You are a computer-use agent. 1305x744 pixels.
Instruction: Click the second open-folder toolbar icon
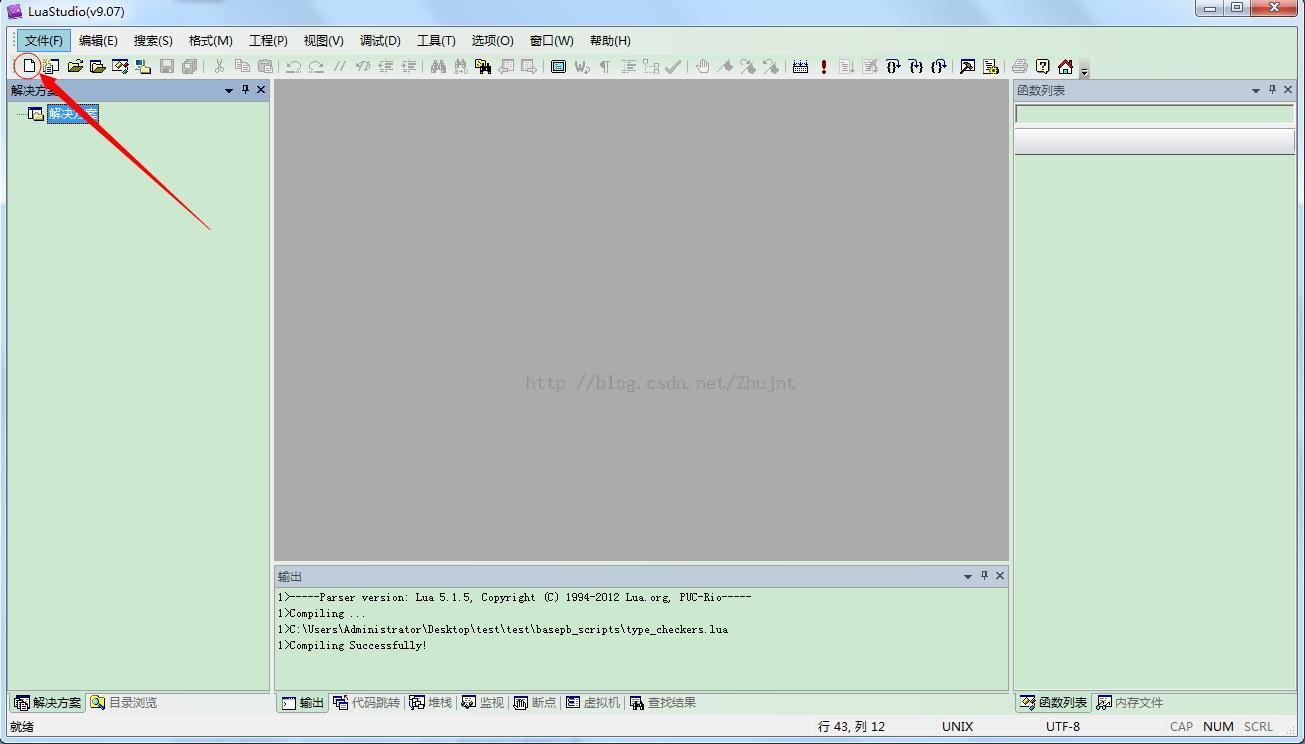98,66
